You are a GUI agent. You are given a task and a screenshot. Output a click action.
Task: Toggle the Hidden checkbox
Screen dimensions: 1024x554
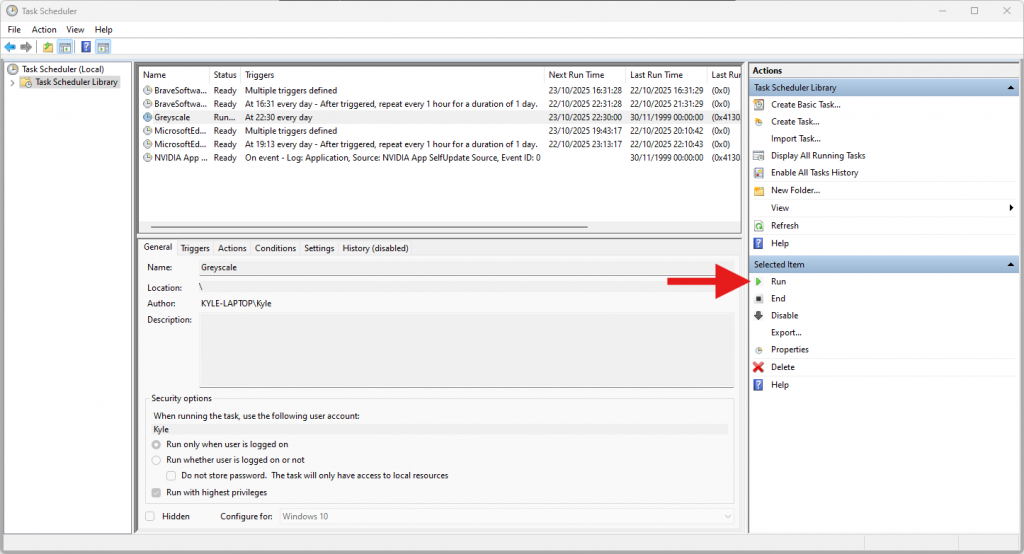point(150,516)
